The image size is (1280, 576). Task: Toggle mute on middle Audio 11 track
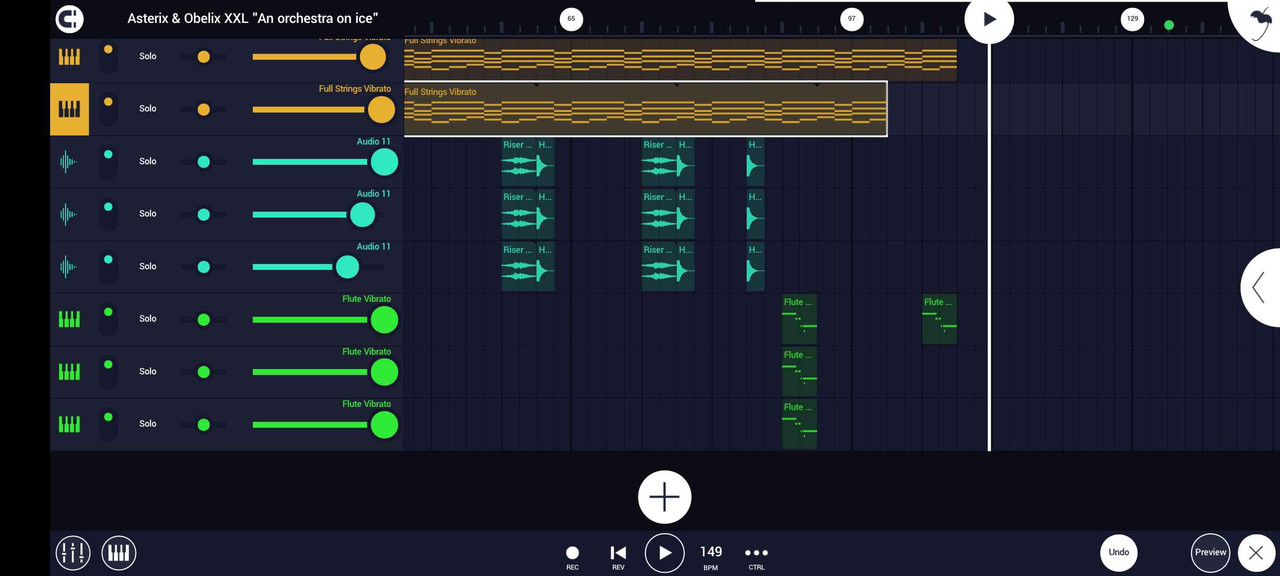point(108,214)
